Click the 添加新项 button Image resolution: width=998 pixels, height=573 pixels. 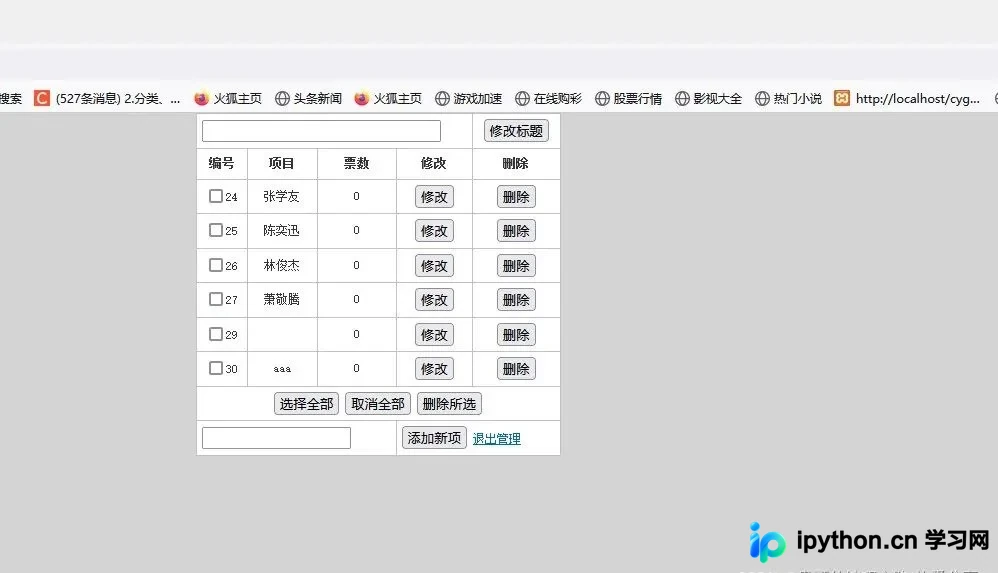pos(434,438)
